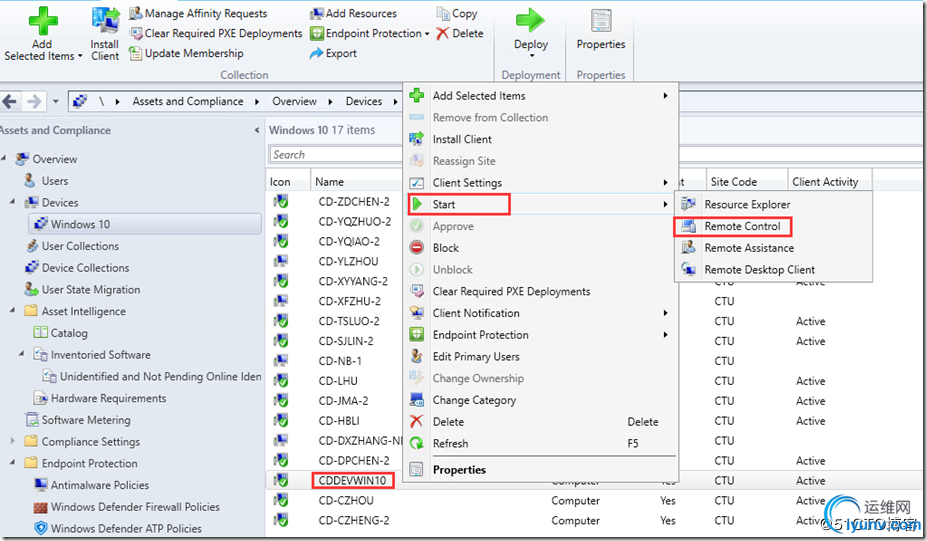Select Device Collections in the tree

[x=85, y=268]
